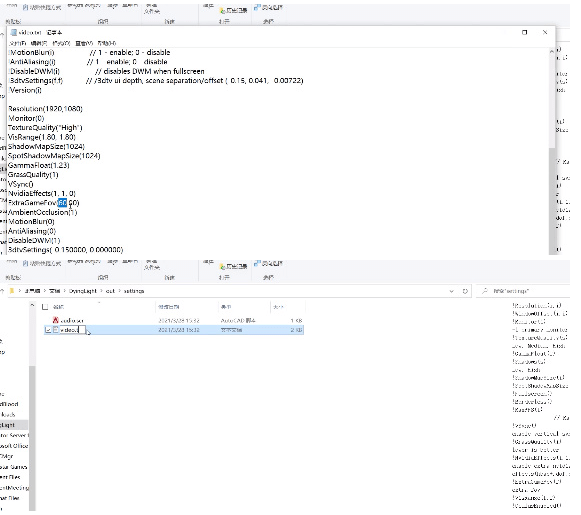The image size is (581, 515).
Task: Toggle the checkbox on the video file row
Action: [48, 330]
